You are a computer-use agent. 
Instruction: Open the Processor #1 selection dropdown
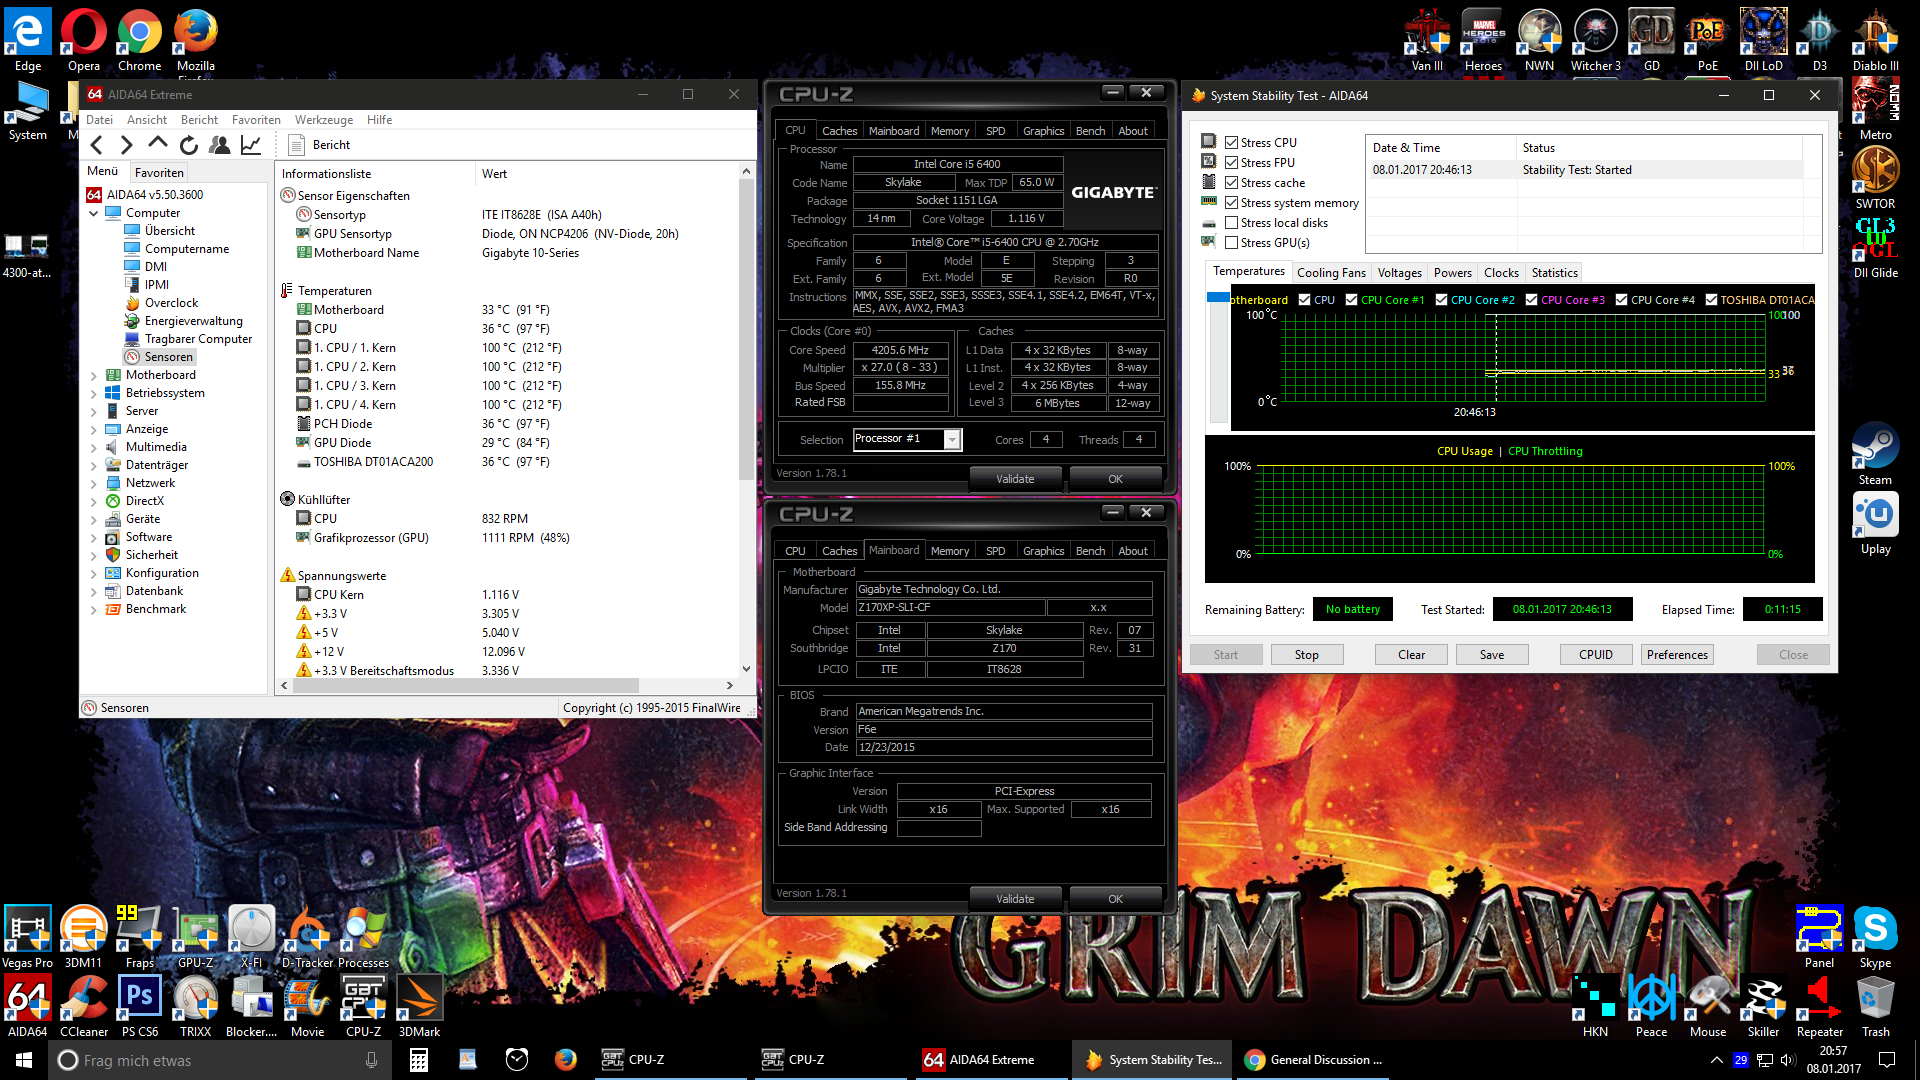(952, 440)
